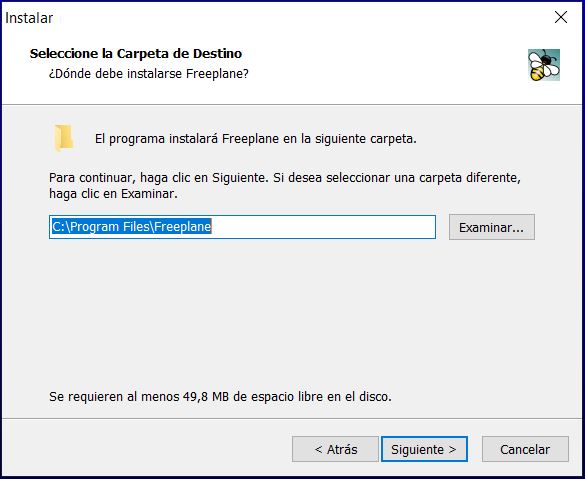Click the El programa instalará Freeplane sentence

click(x=256, y=139)
